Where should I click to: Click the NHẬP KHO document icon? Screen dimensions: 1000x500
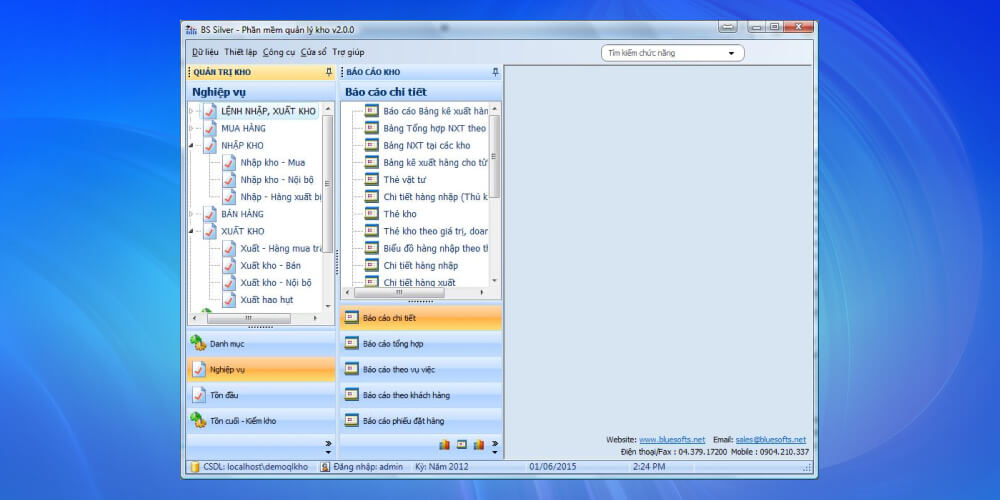210,145
